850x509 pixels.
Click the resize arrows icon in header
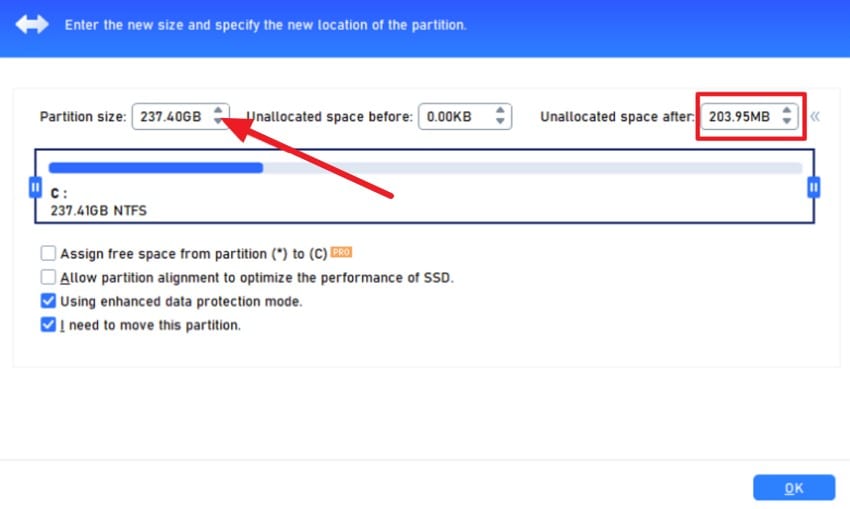click(x=32, y=24)
